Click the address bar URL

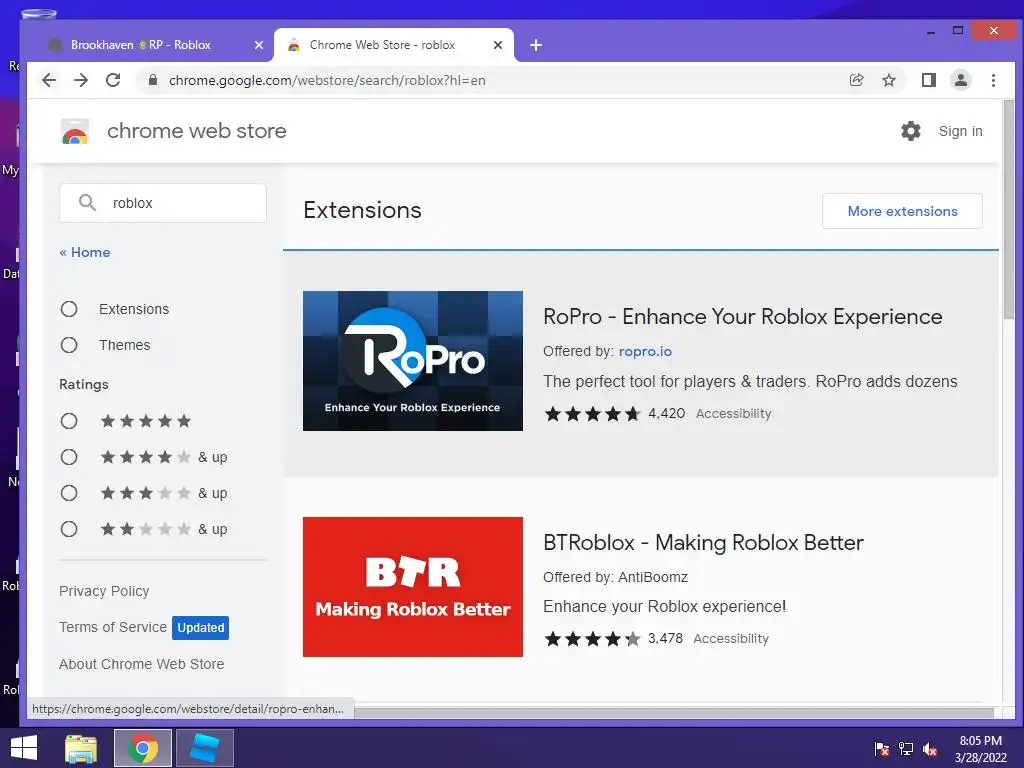click(x=327, y=80)
